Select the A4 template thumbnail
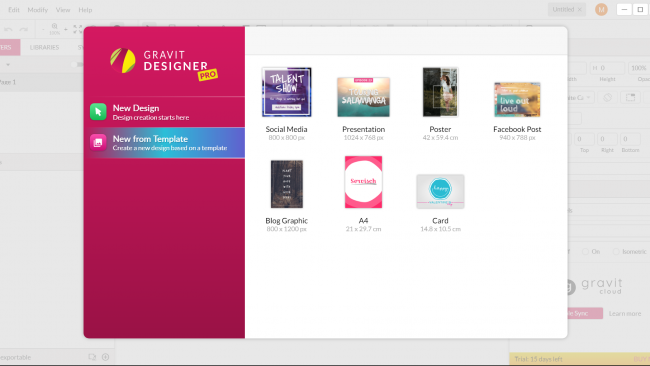The height and width of the screenshot is (366, 650). tap(364, 182)
